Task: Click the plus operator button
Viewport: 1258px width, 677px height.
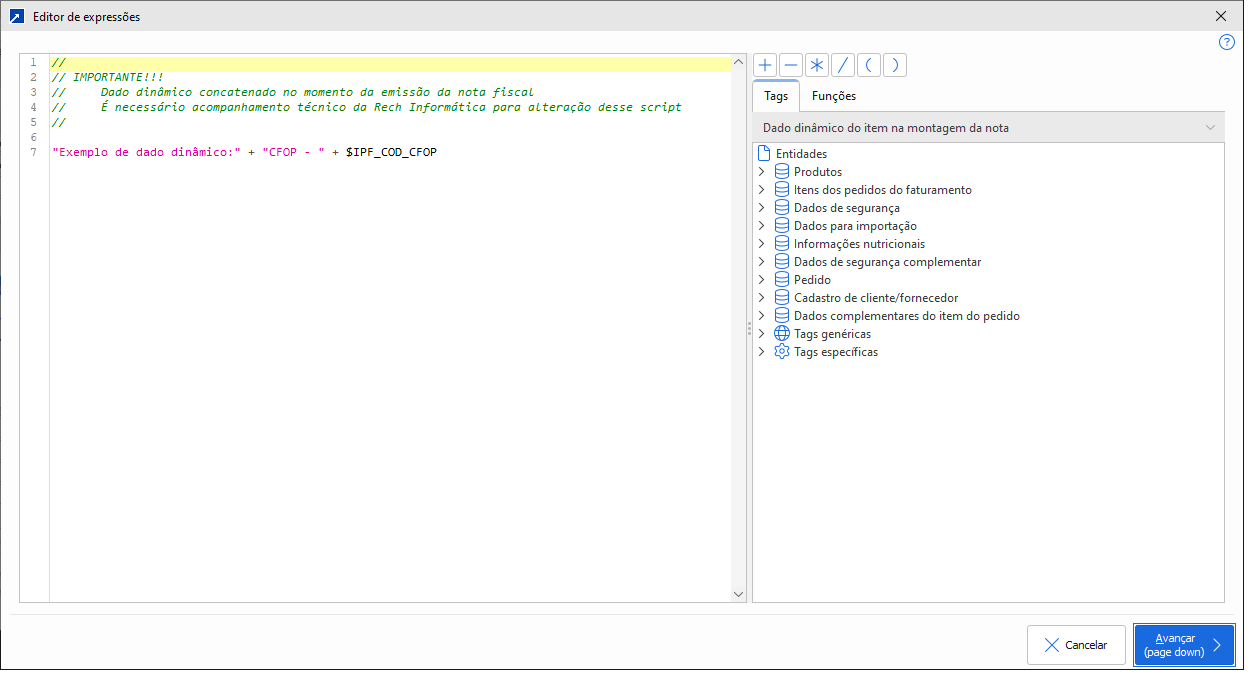Action: 765,65
